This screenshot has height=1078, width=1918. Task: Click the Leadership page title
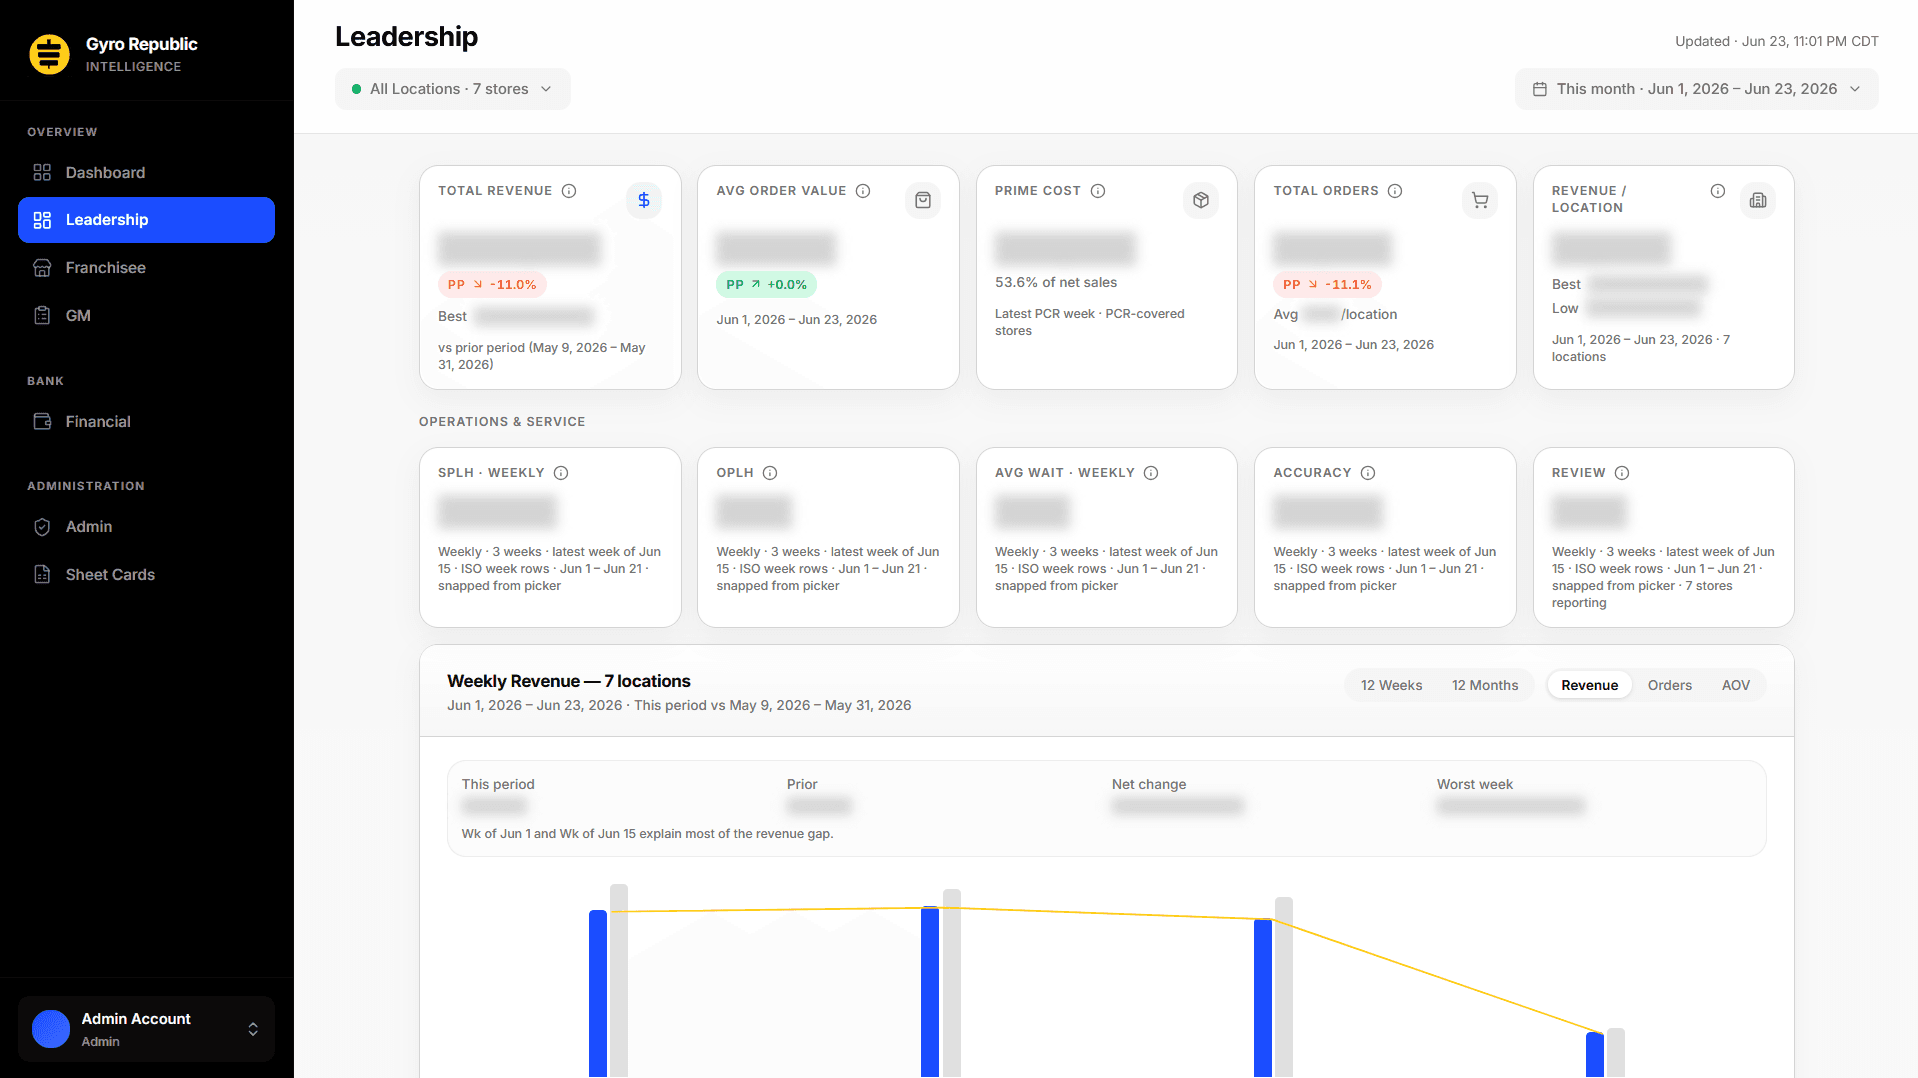406,37
